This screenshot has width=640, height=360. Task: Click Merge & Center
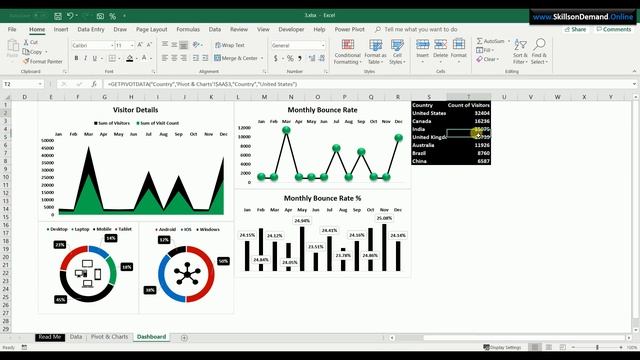[x=236, y=58]
